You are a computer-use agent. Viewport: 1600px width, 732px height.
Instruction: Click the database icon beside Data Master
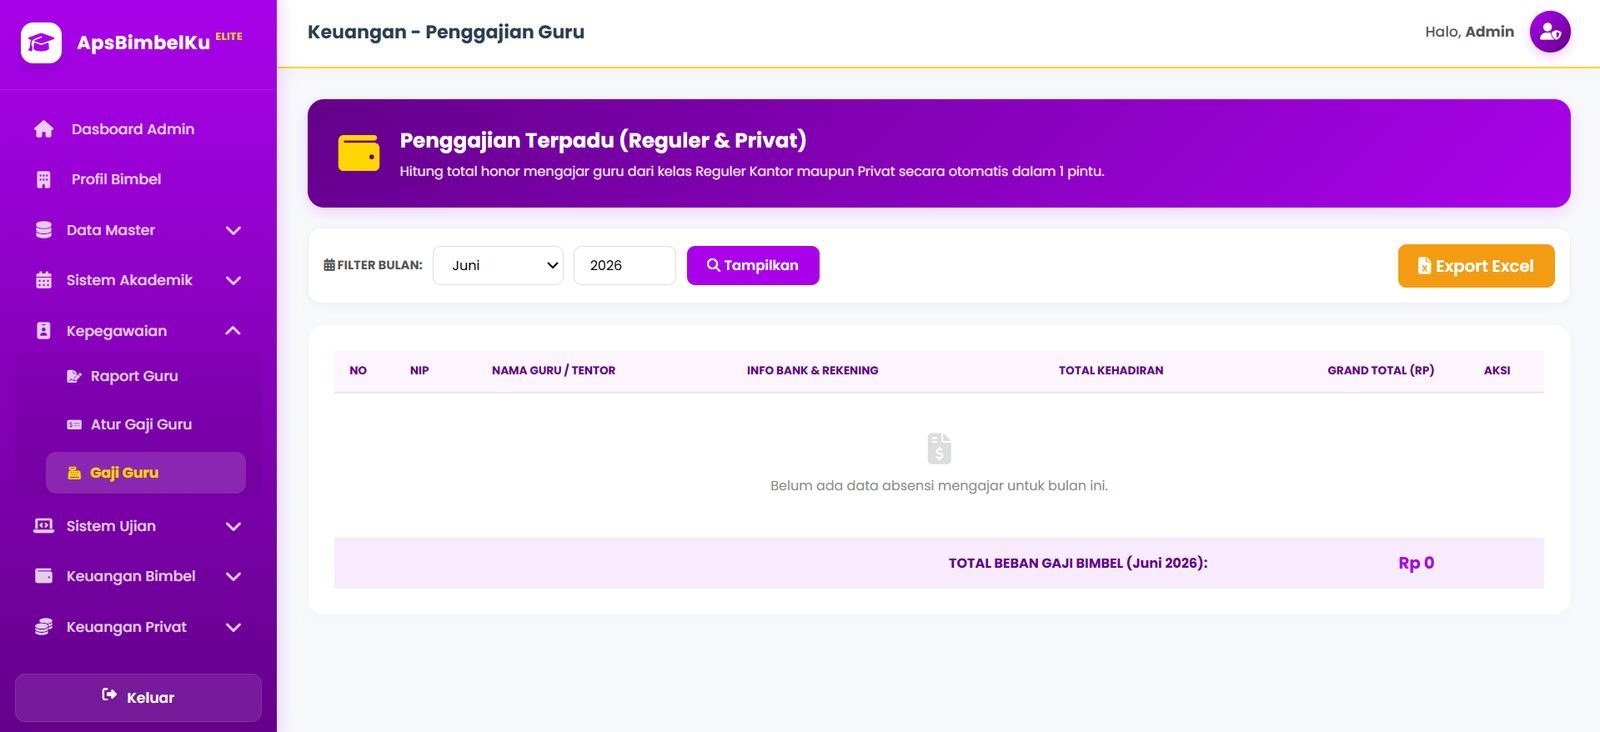click(x=44, y=230)
